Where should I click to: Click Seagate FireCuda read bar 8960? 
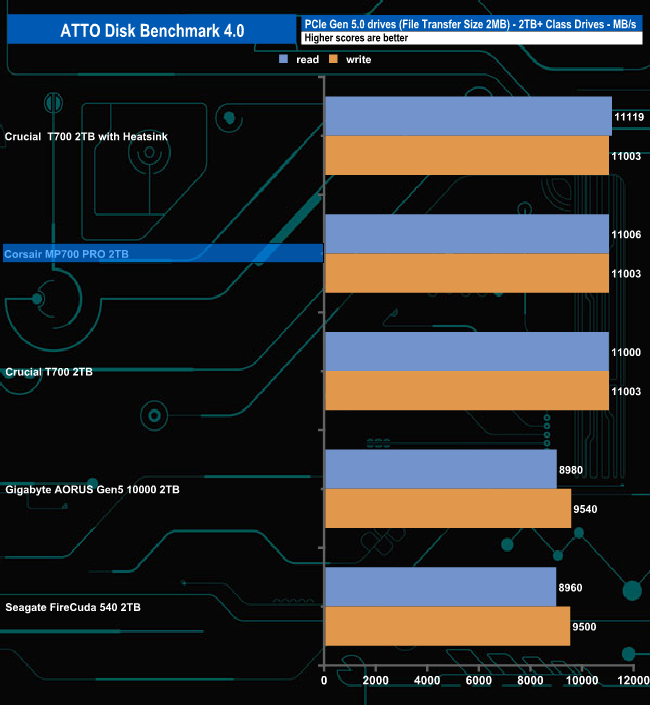441,587
